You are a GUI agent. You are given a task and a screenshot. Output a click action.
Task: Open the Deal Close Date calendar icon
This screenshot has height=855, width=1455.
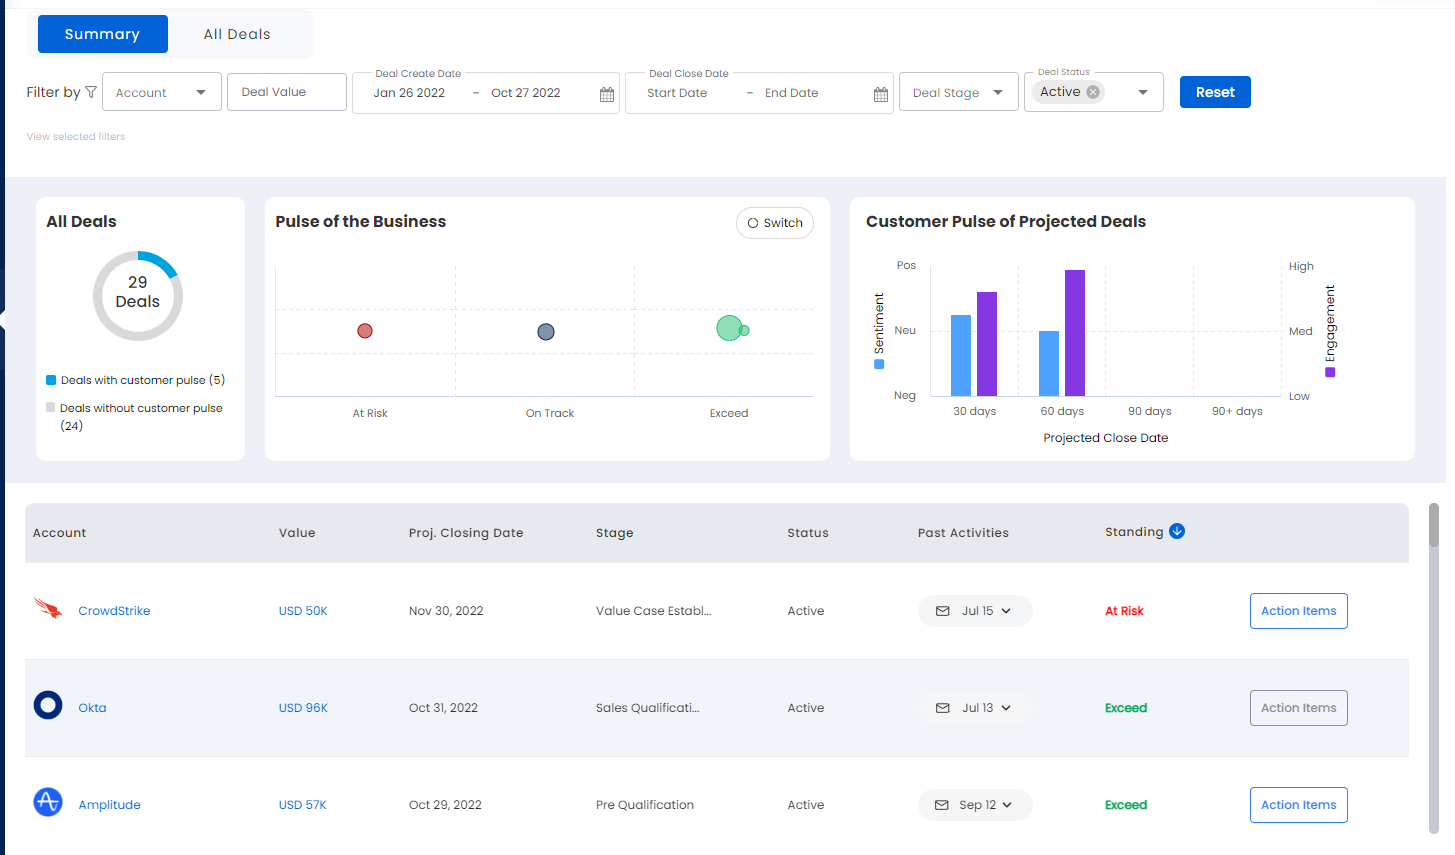point(881,94)
